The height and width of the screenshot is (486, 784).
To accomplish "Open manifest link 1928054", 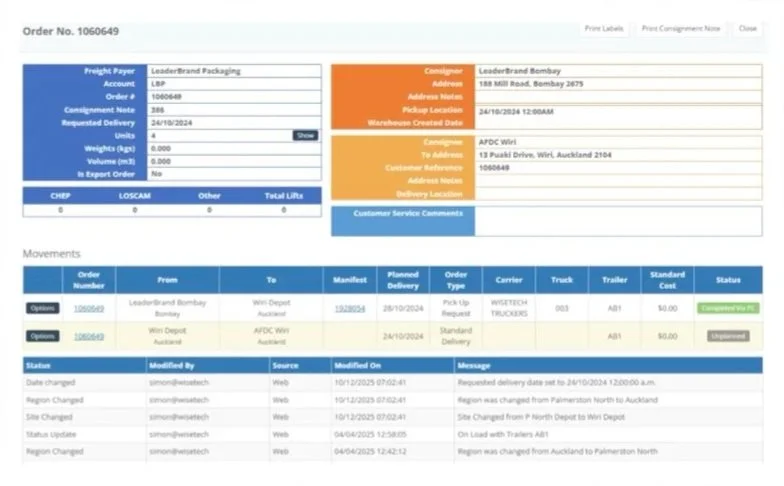I will [x=350, y=308].
